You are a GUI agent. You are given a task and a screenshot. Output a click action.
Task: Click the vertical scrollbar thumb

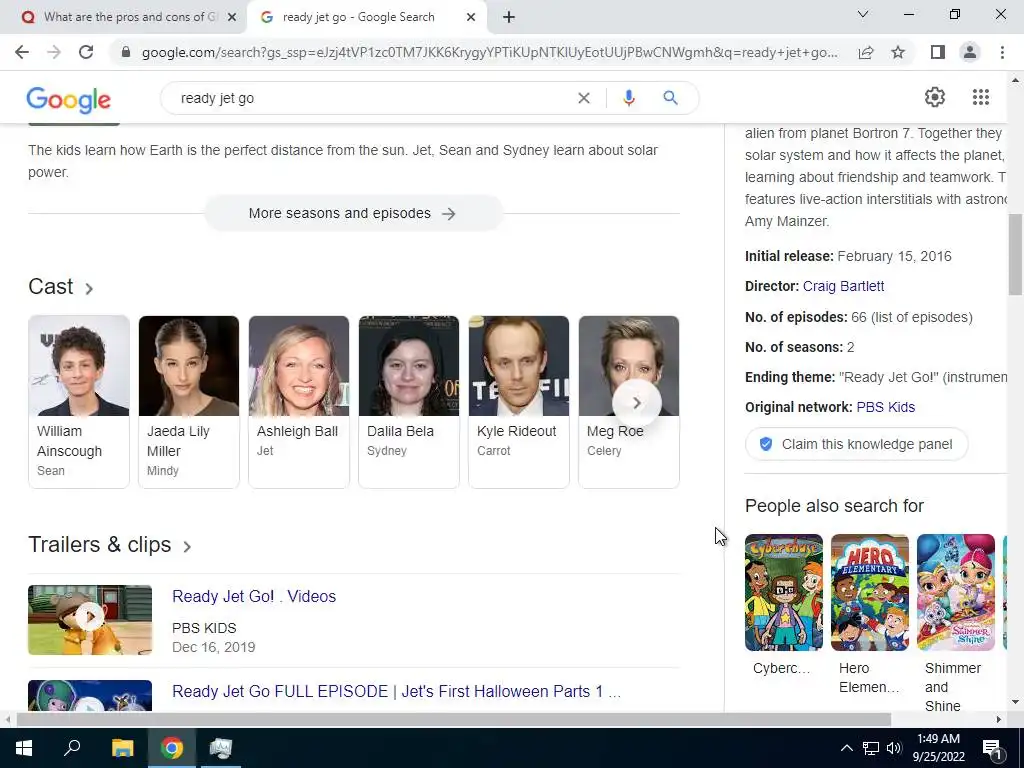click(x=1015, y=255)
